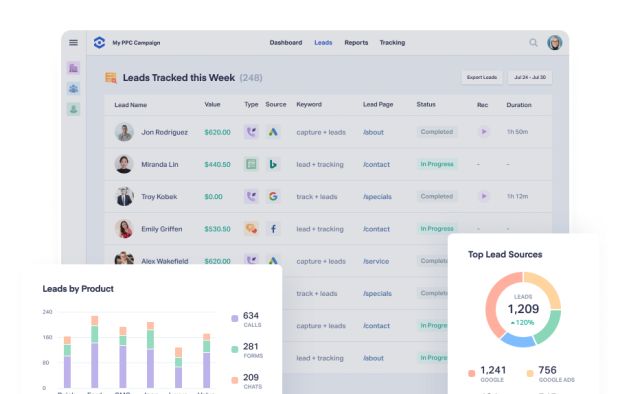Open the /contact lead page for Miranda Lin

pyautogui.click(x=376, y=165)
